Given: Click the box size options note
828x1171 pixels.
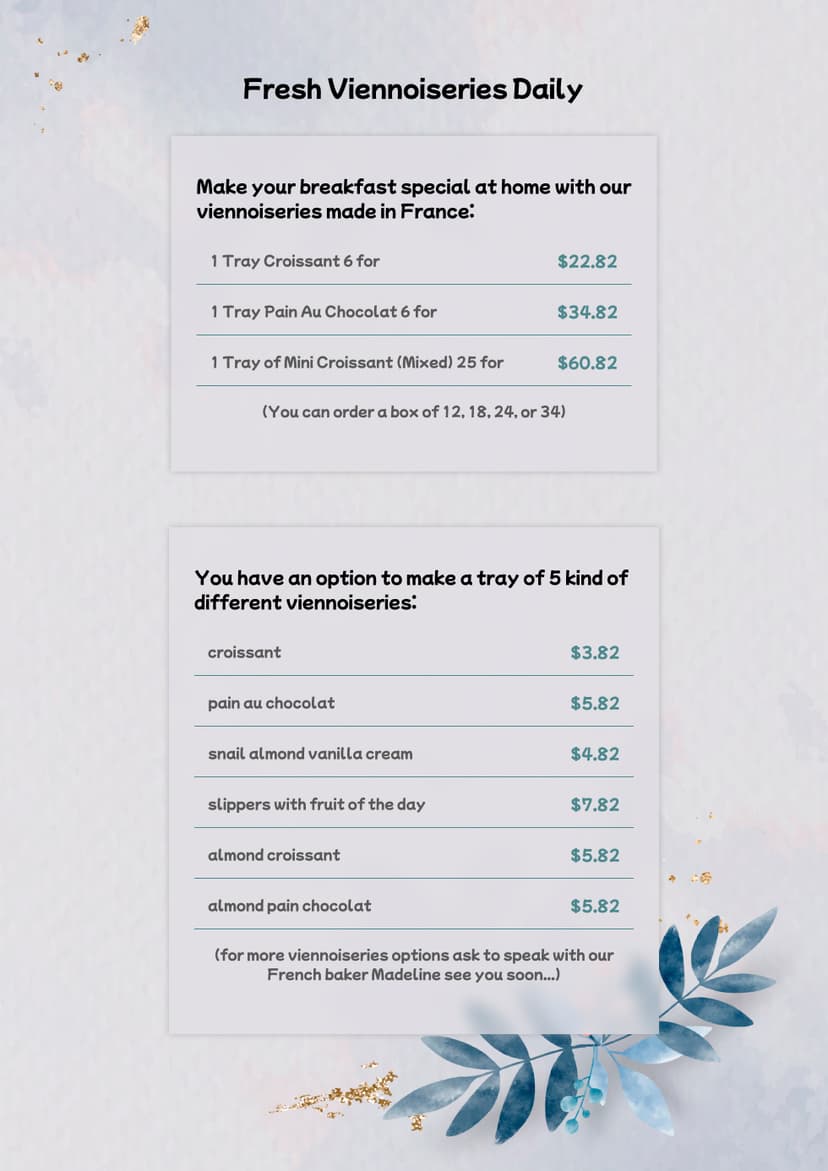Looking at the screenshot, I should click(x=414, y=411).
